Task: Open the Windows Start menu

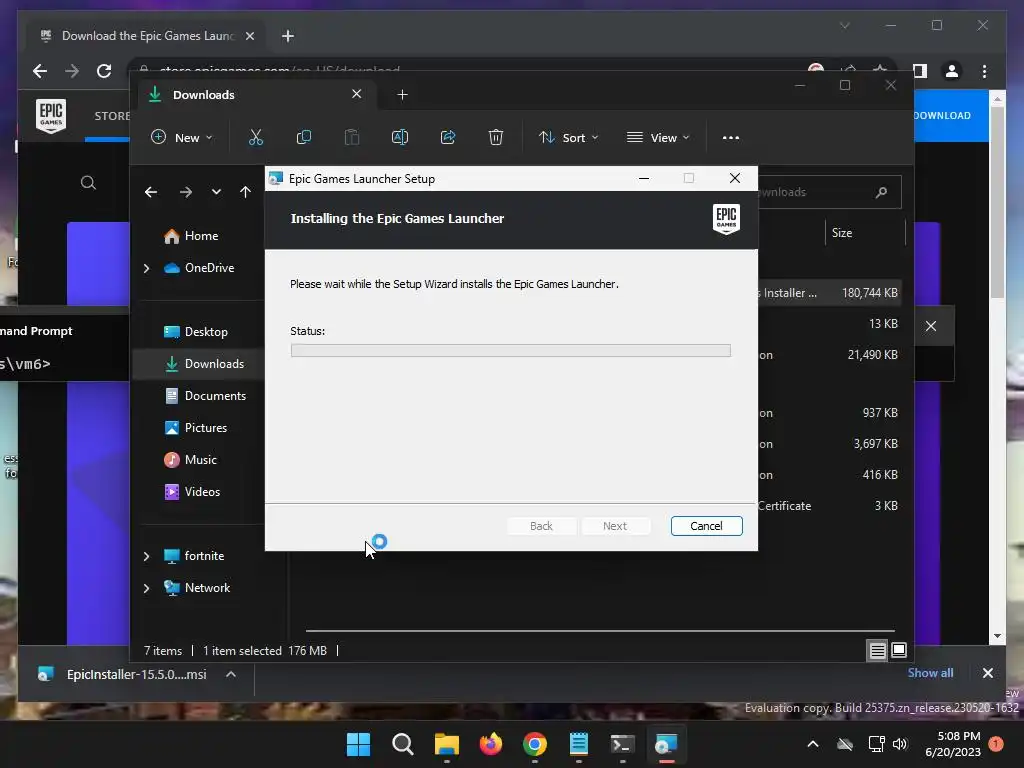Action: pos(358,744)
